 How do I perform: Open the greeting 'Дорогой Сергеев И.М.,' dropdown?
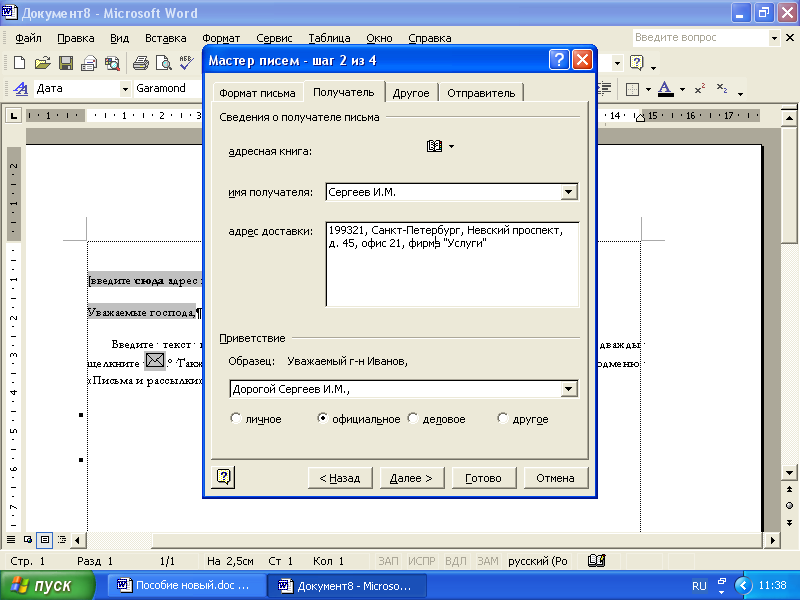click(x=568, y=389)
